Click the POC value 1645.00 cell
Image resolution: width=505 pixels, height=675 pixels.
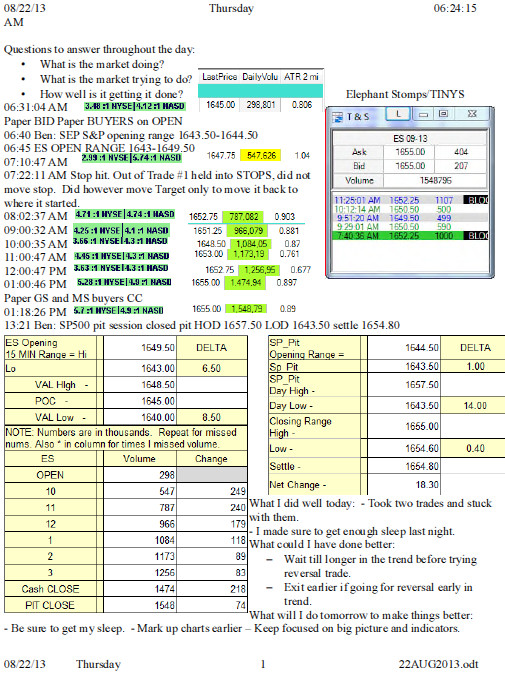140,401
